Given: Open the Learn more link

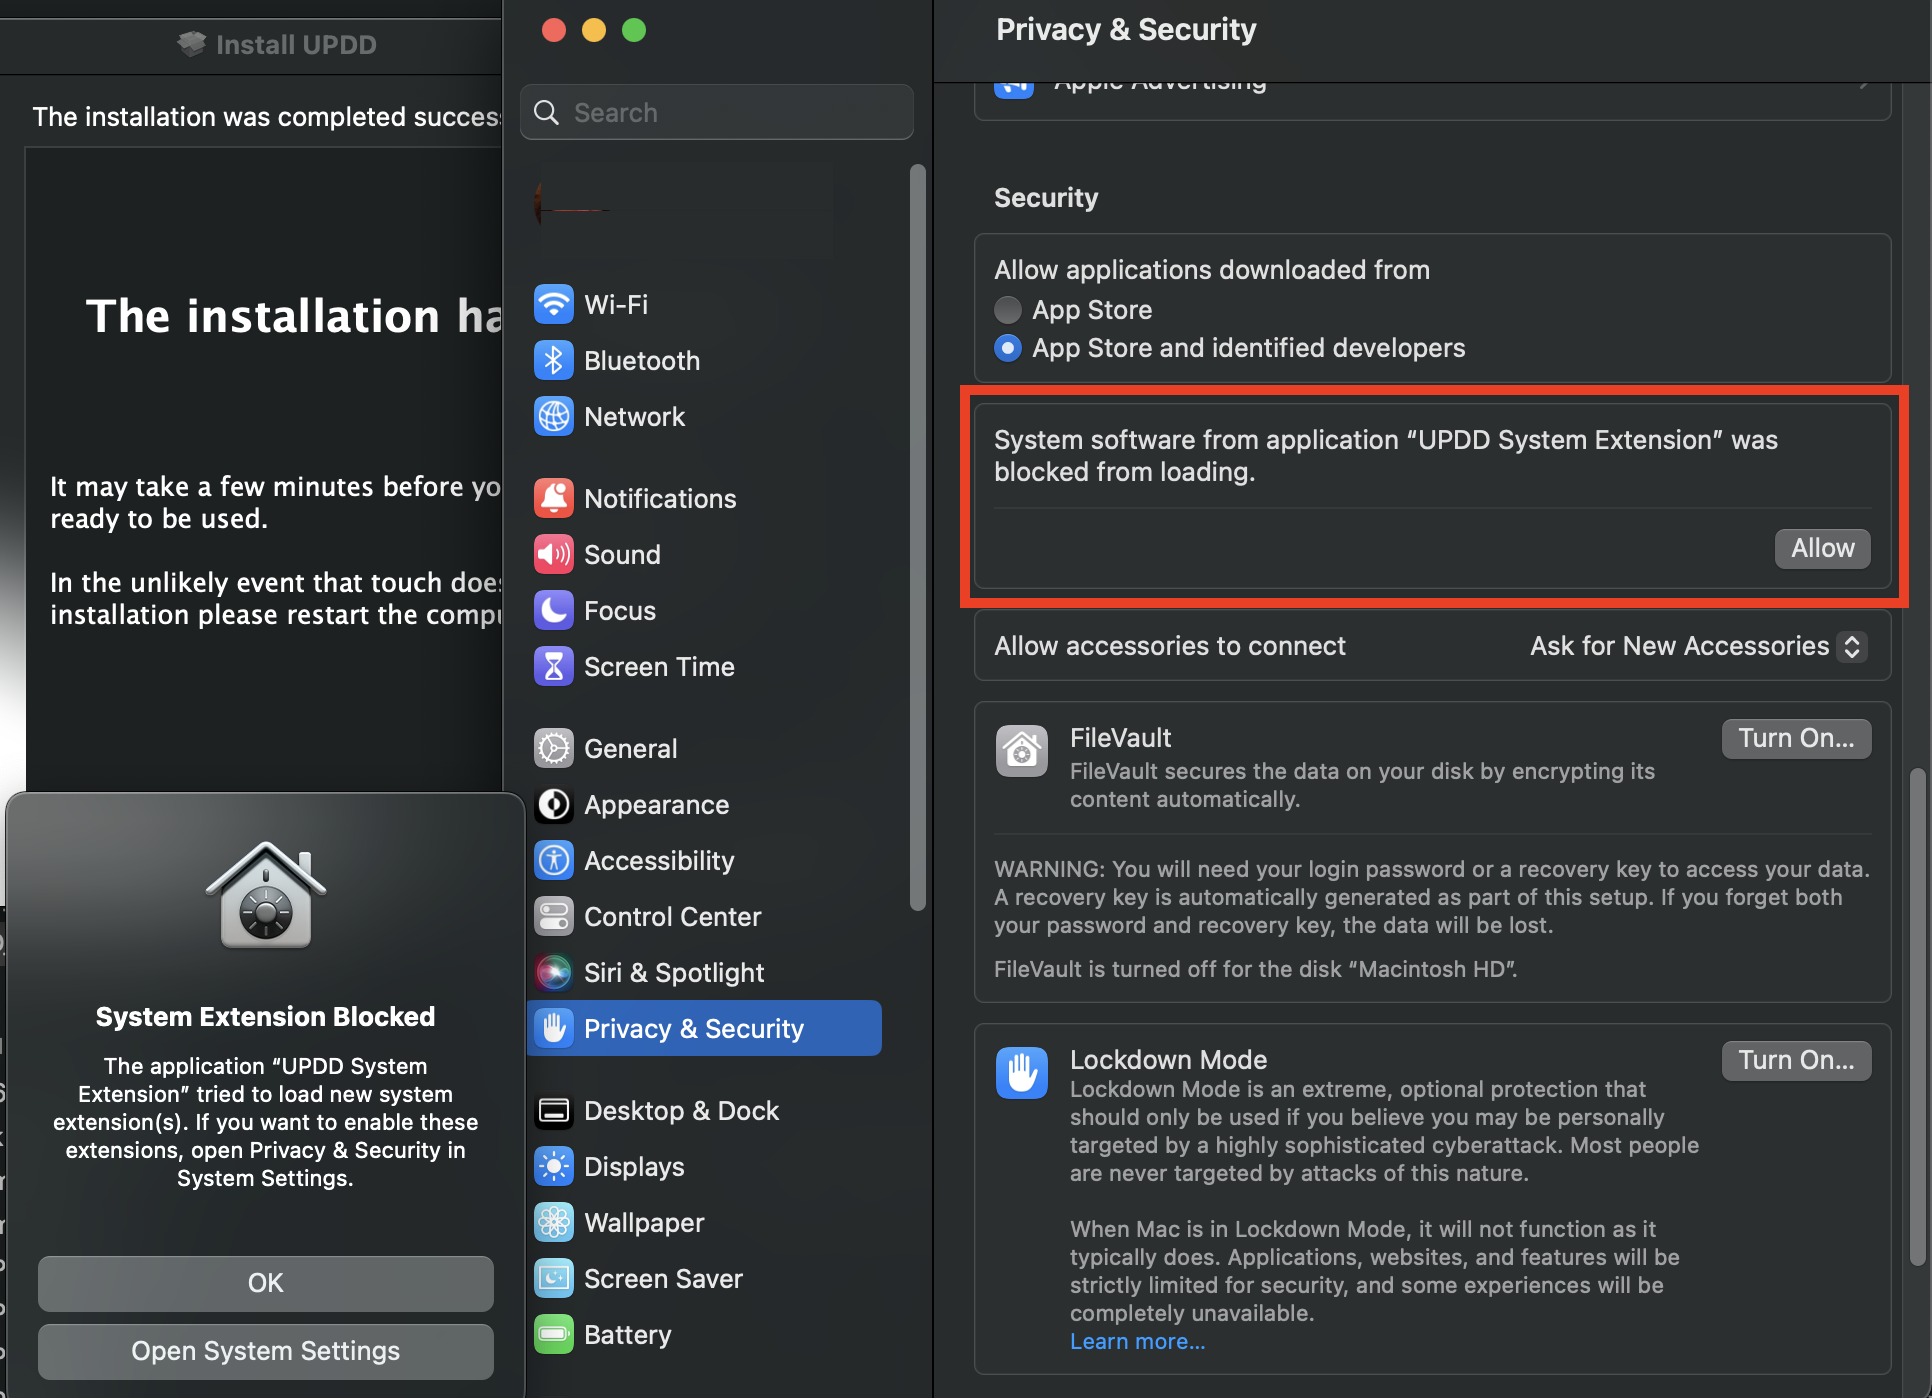Looking at the screenshot, I should 1137,1341.
